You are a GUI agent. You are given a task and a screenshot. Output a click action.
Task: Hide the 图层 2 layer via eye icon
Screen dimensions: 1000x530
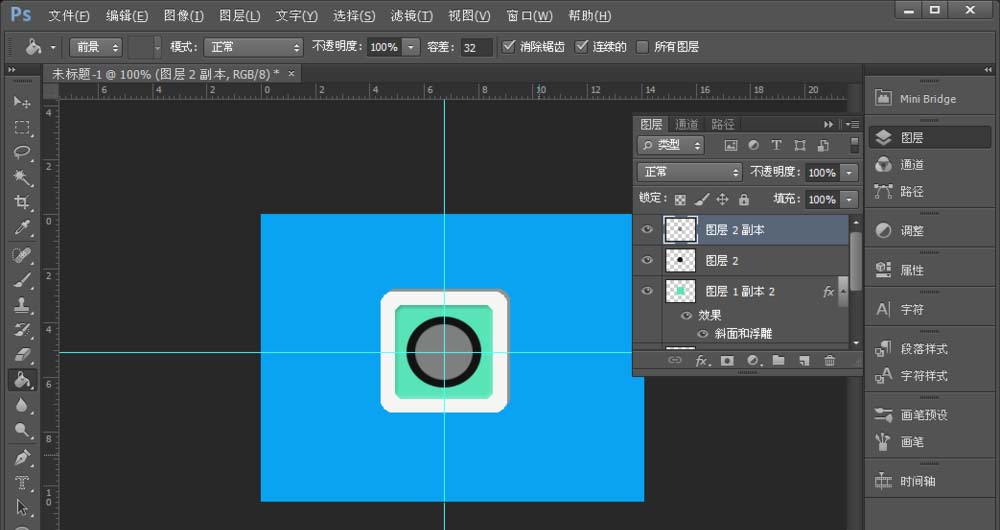pyautogui.click(x=647, y=260)
